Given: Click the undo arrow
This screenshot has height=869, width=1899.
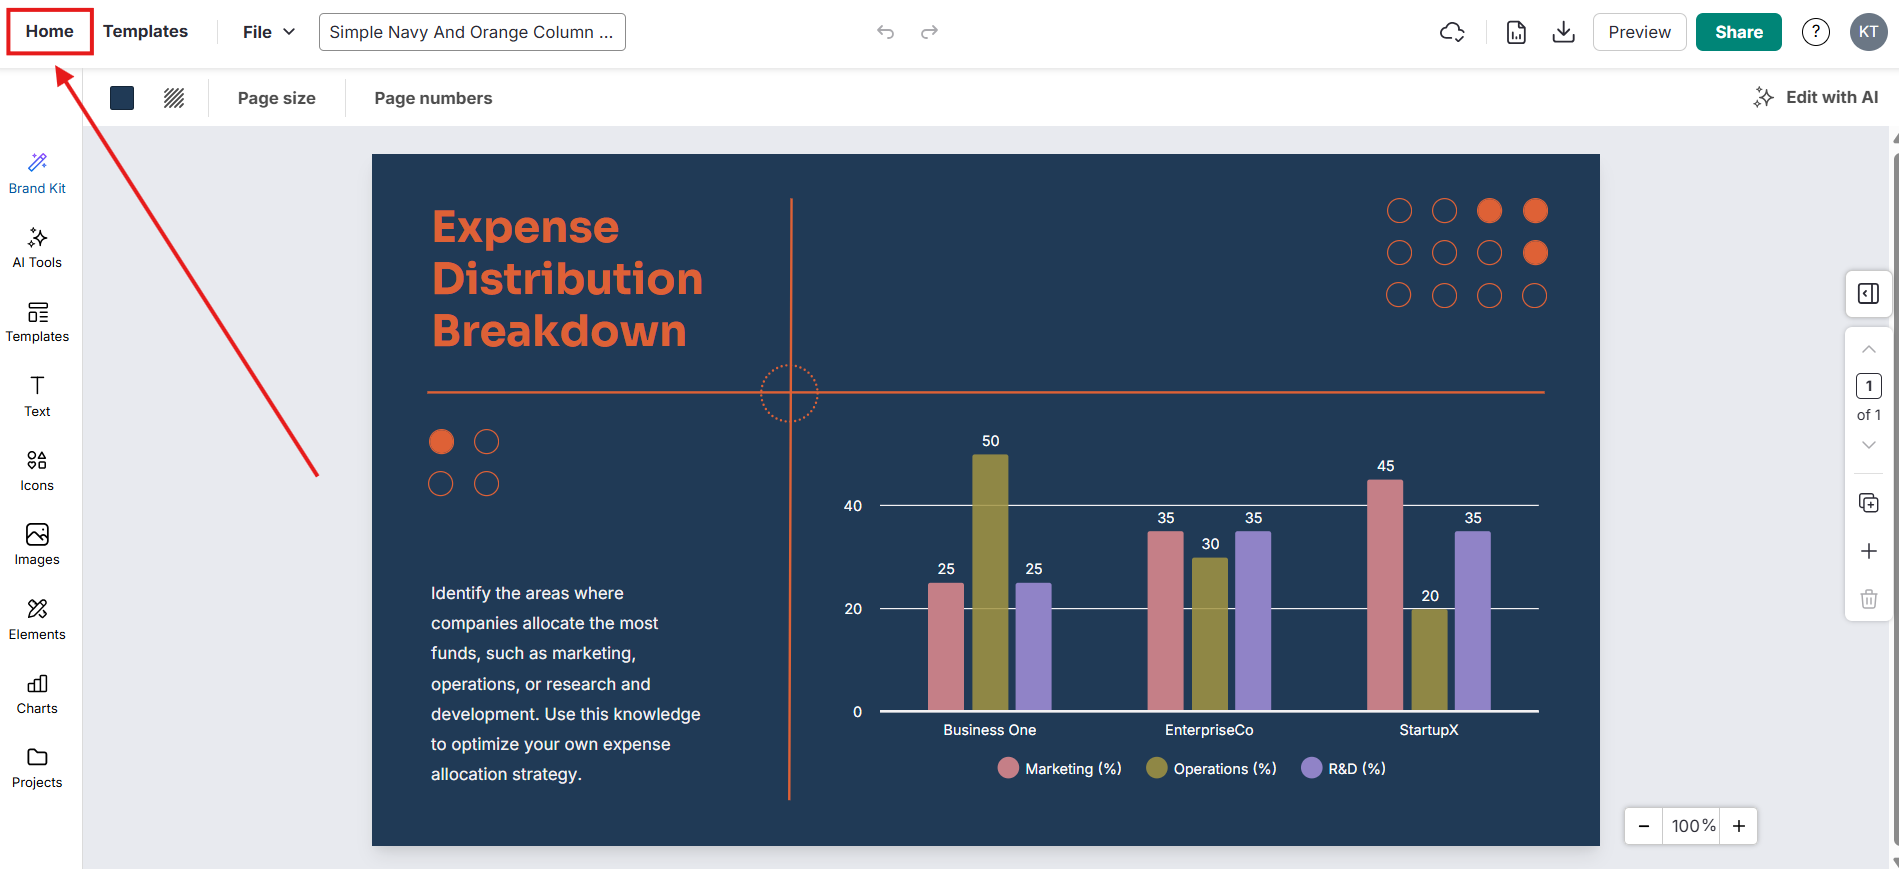Looking at the screenshot, I should [x=885, y=32].
